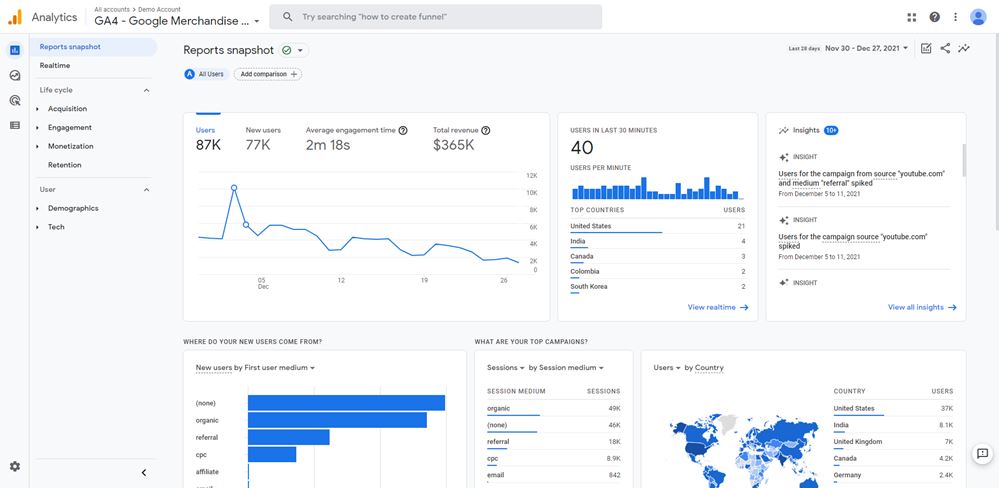Open Reports snapshot status dropdown arrow
The height and width of the screenshot is (488, 999).
pyautogui.click(x=299, y=50)
